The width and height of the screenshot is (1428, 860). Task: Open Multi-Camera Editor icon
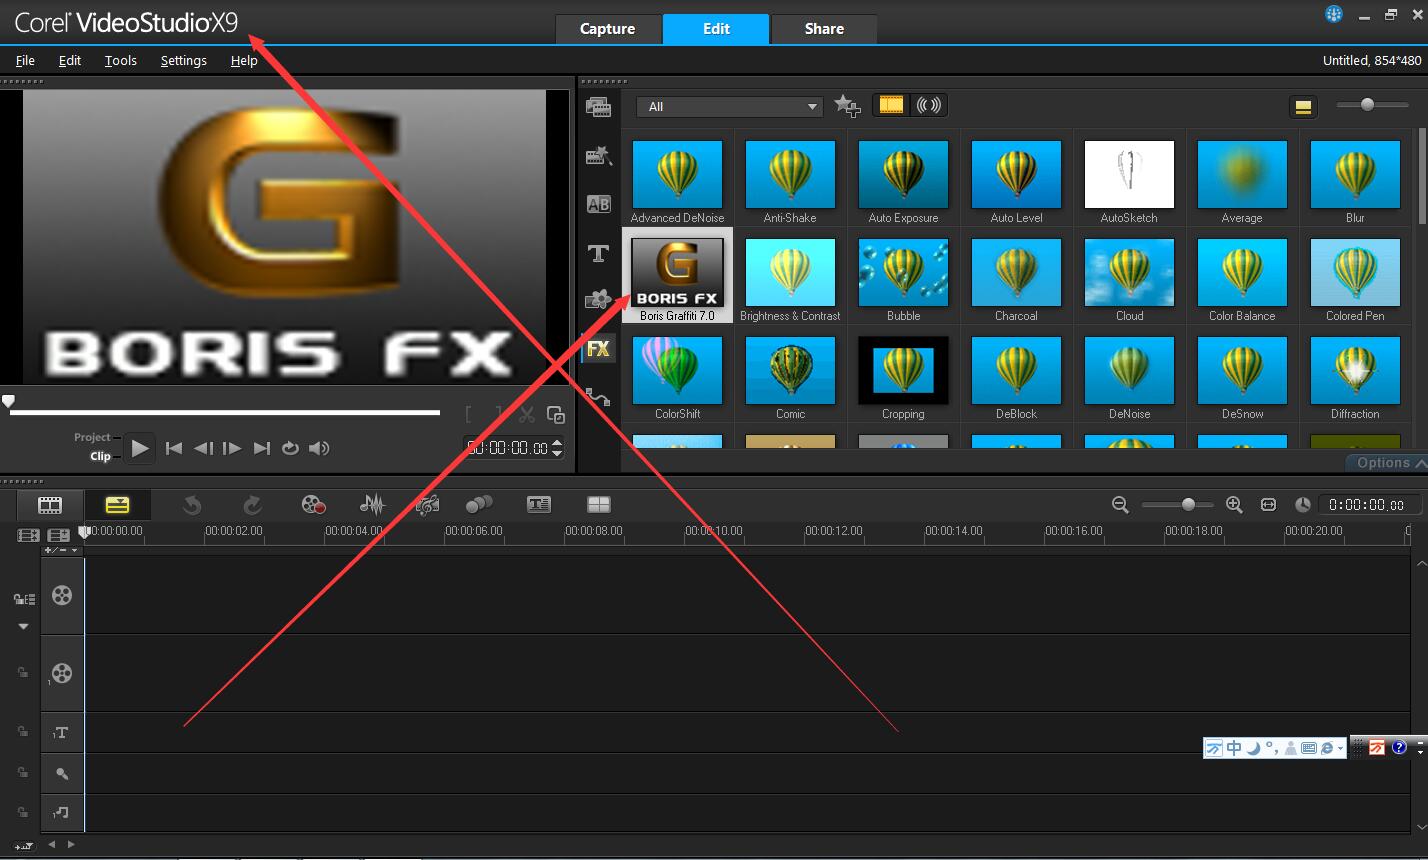click(x=598, y=505)
